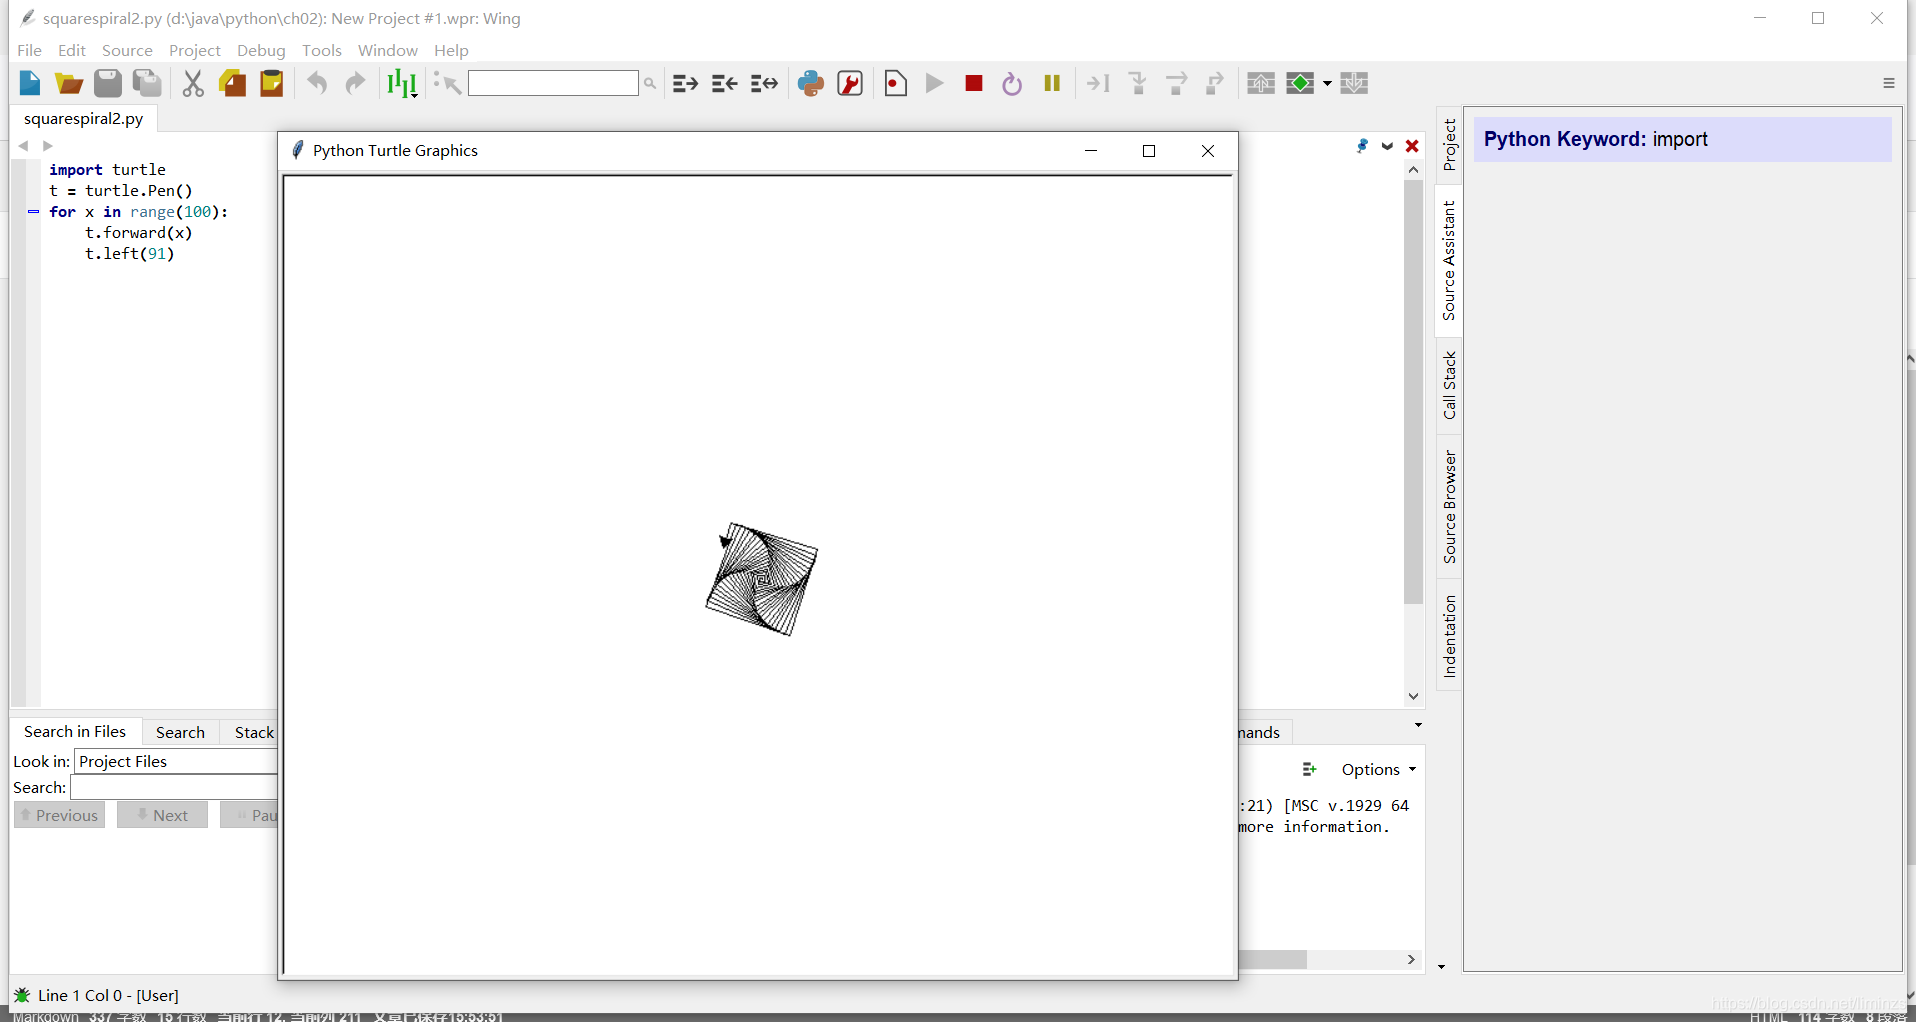Click the Look in Project Files combo box
The image size is (1916, 1022).
[x=175, y=762]
